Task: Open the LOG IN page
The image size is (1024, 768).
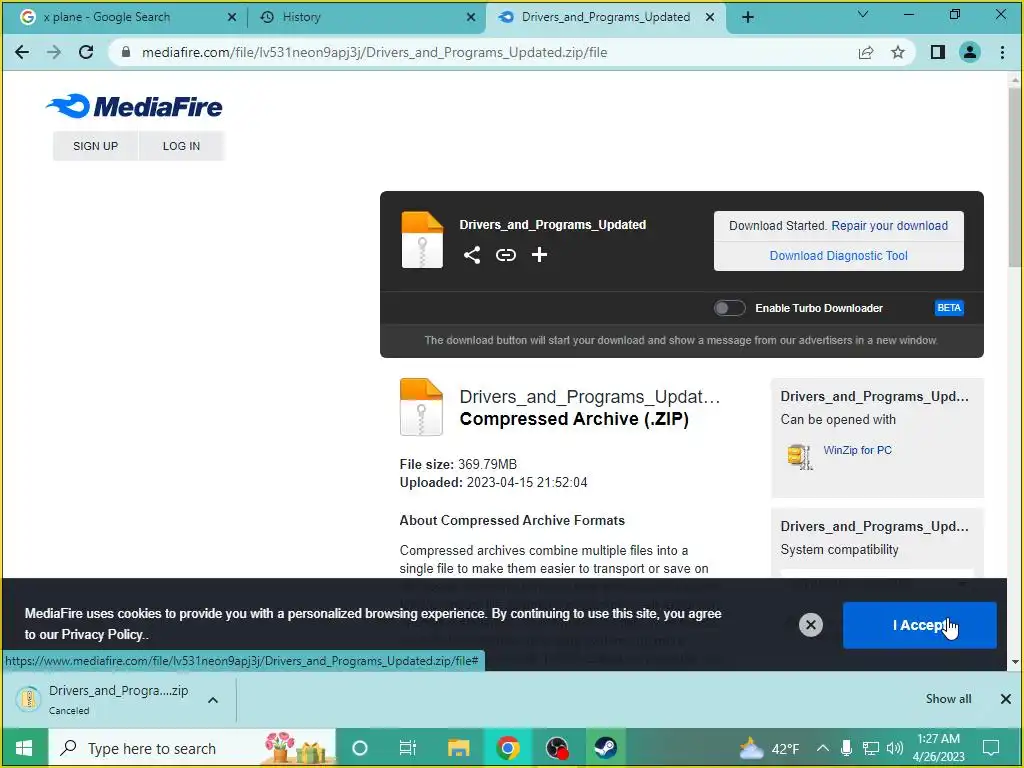Action: (181, 146)
